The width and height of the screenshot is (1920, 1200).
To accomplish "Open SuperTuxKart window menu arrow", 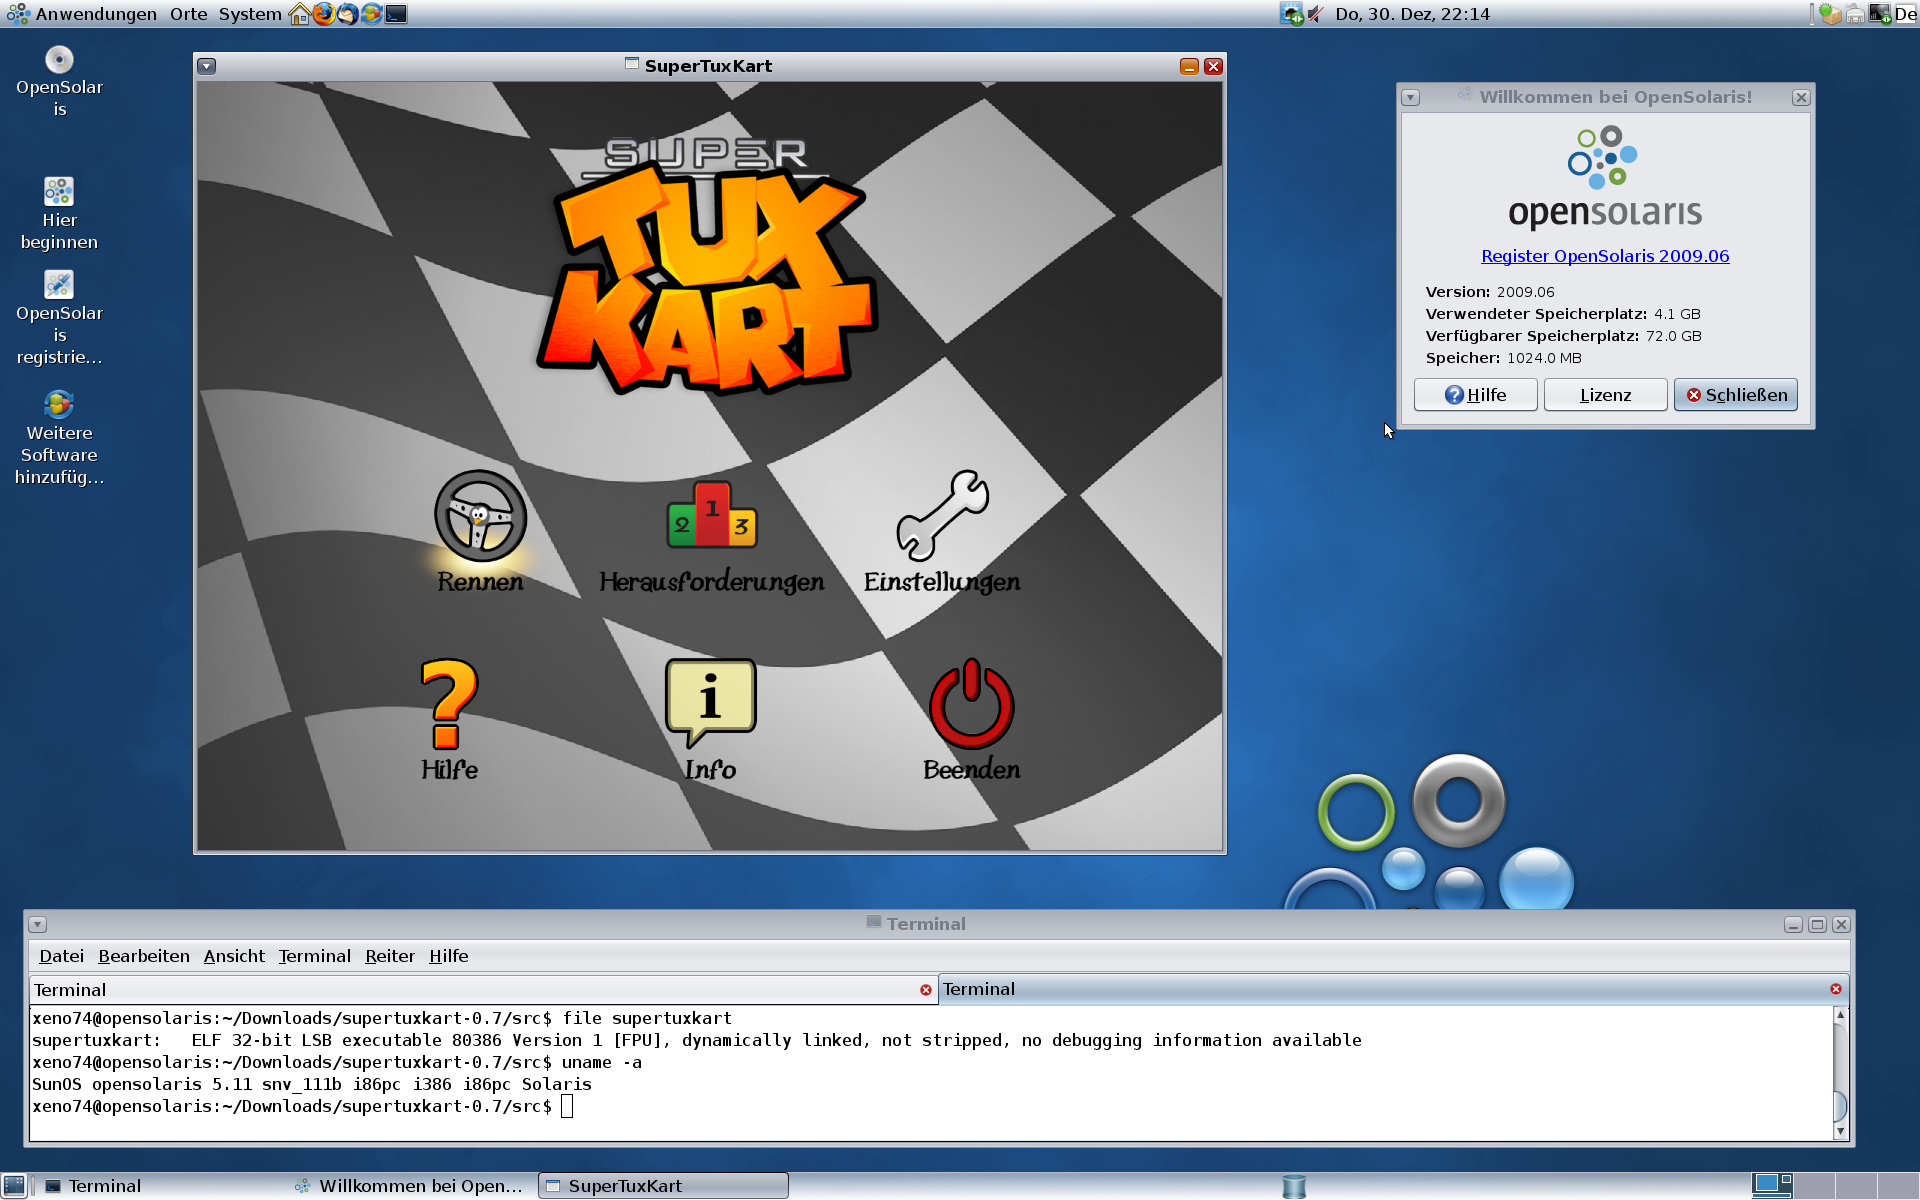I will pos(207,66).
